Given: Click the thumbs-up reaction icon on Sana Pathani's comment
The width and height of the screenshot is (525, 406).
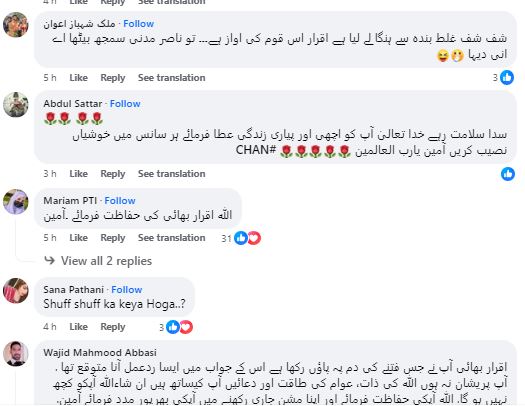Looking at the screenshot, I should coord(173,327).
